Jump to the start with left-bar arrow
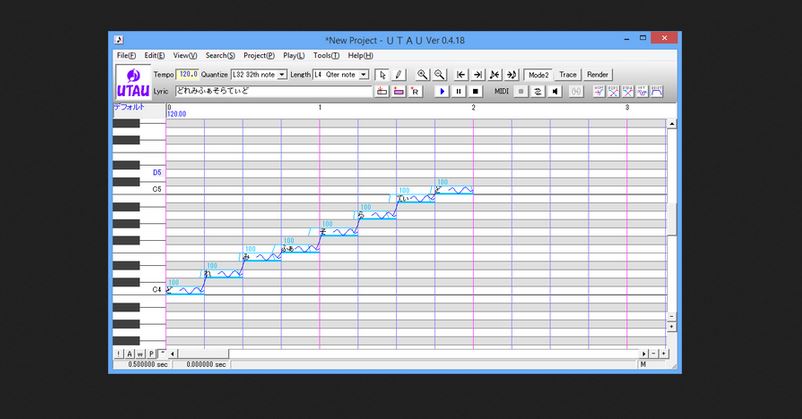The height and width of the screenshot is (419, 802). click(x=461, y=75)
